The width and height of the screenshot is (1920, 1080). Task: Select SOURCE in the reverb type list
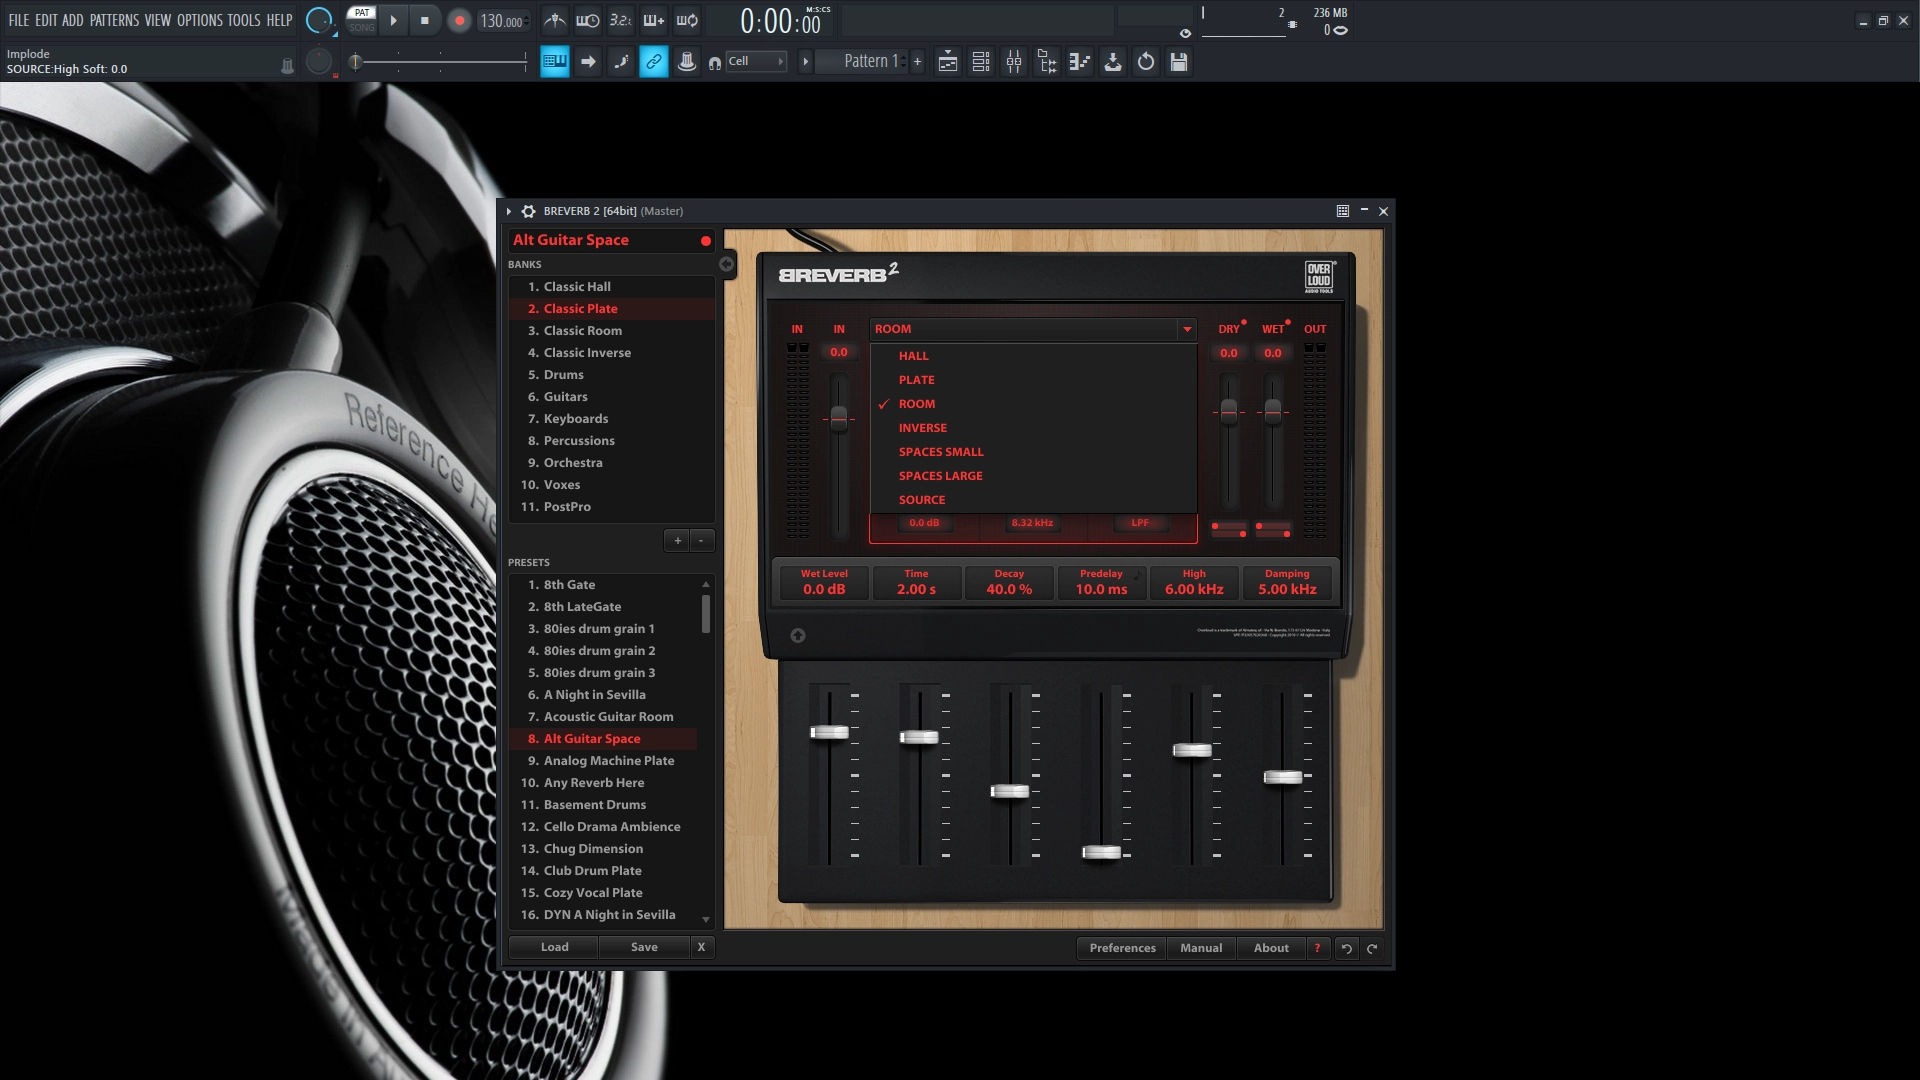pos(1033,500)
